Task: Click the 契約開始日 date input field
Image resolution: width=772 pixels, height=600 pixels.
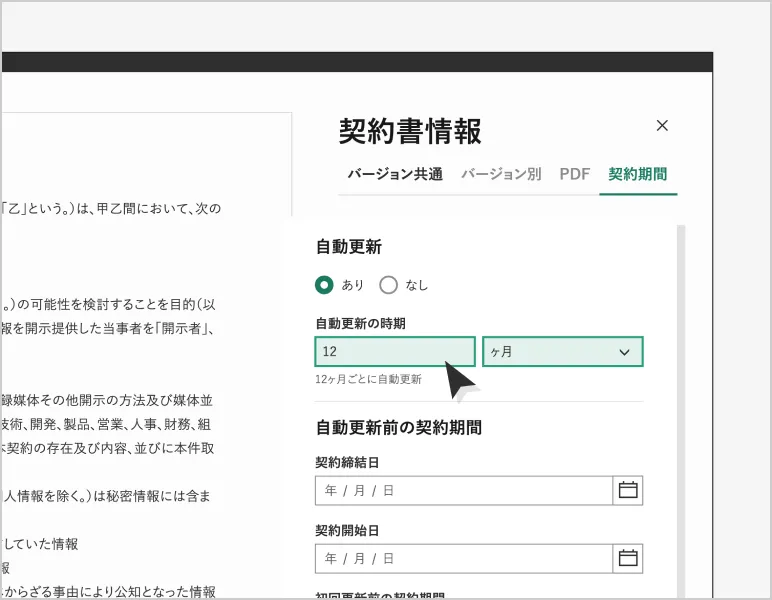Action: click(464, 558)
